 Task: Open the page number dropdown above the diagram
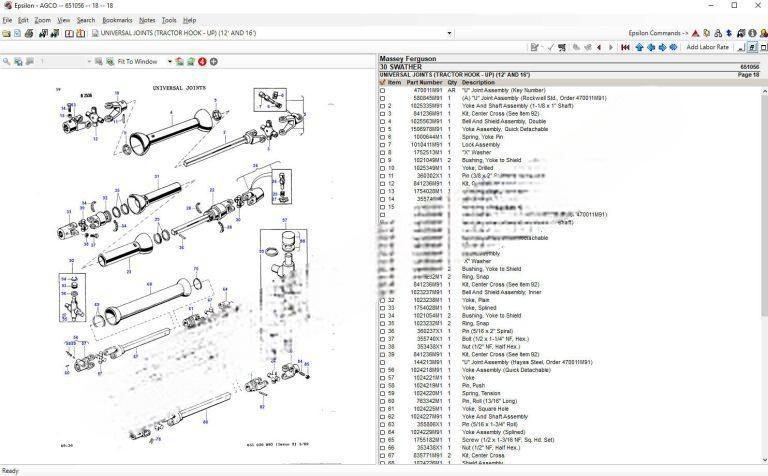click(x=89, y=62)
